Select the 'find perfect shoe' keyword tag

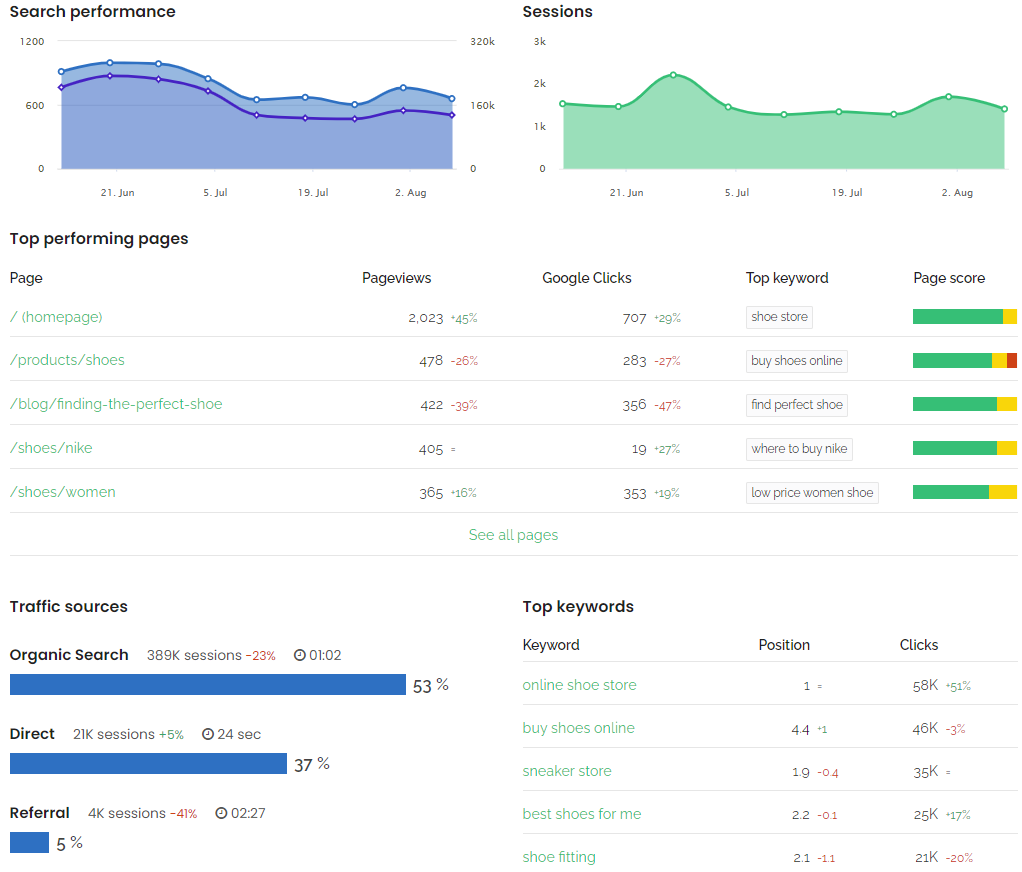[x=796, y=405]
